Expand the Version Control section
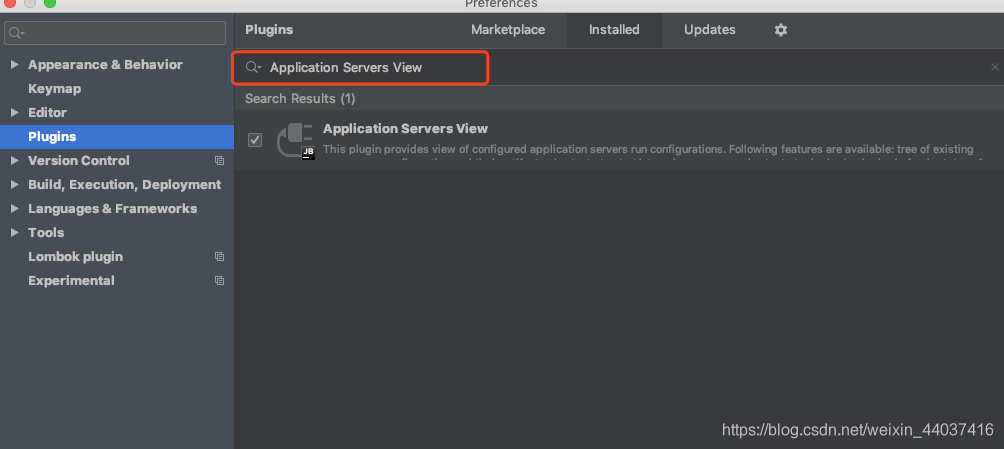Screen dimensions: 1004x449 [15, 161]
